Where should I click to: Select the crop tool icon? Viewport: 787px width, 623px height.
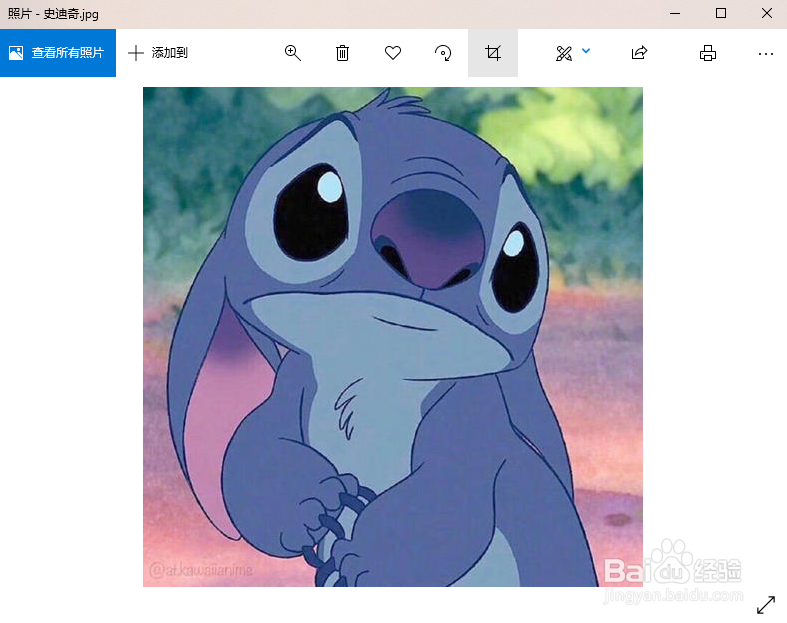[x=493, y=53]
